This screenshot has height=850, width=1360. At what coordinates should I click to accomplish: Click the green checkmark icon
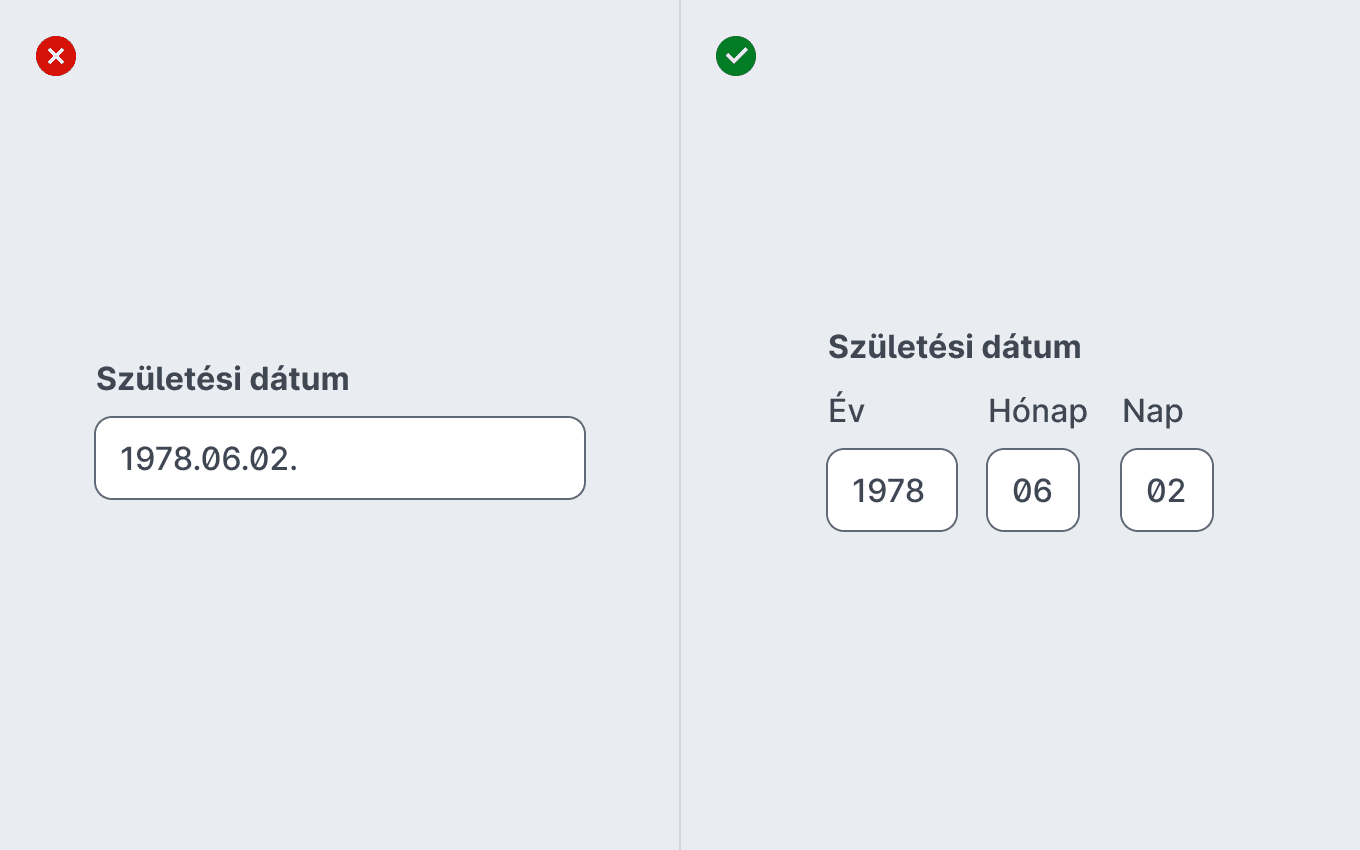click(x=736, y=56)
